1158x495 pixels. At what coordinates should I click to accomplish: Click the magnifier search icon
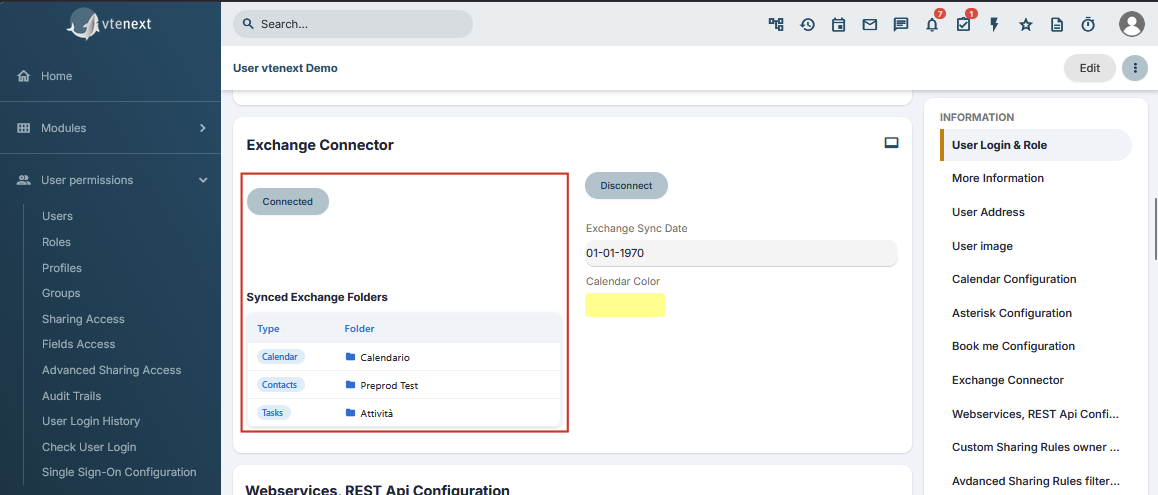[x=248, y=24]
